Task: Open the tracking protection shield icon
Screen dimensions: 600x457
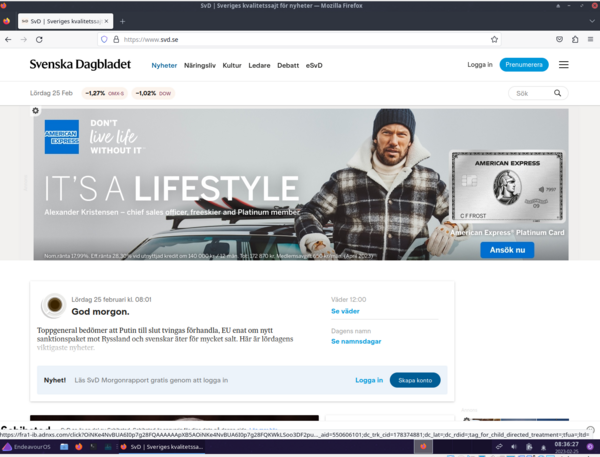Action: [x=104, y=39]
